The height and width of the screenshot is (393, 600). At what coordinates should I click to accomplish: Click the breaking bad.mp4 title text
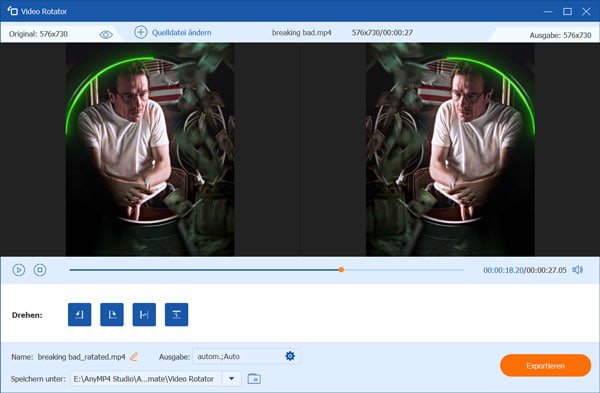pyautogui.click(x=302, y=33)
